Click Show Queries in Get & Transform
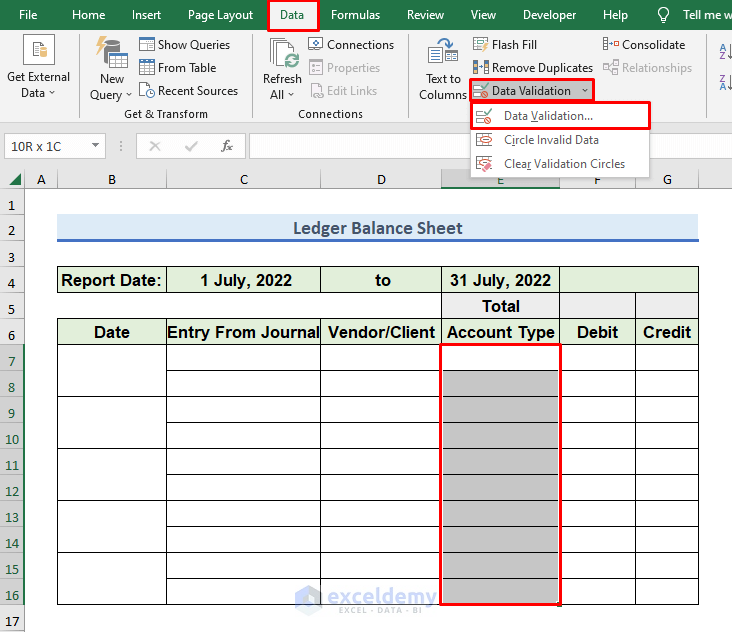 (185, 45)
